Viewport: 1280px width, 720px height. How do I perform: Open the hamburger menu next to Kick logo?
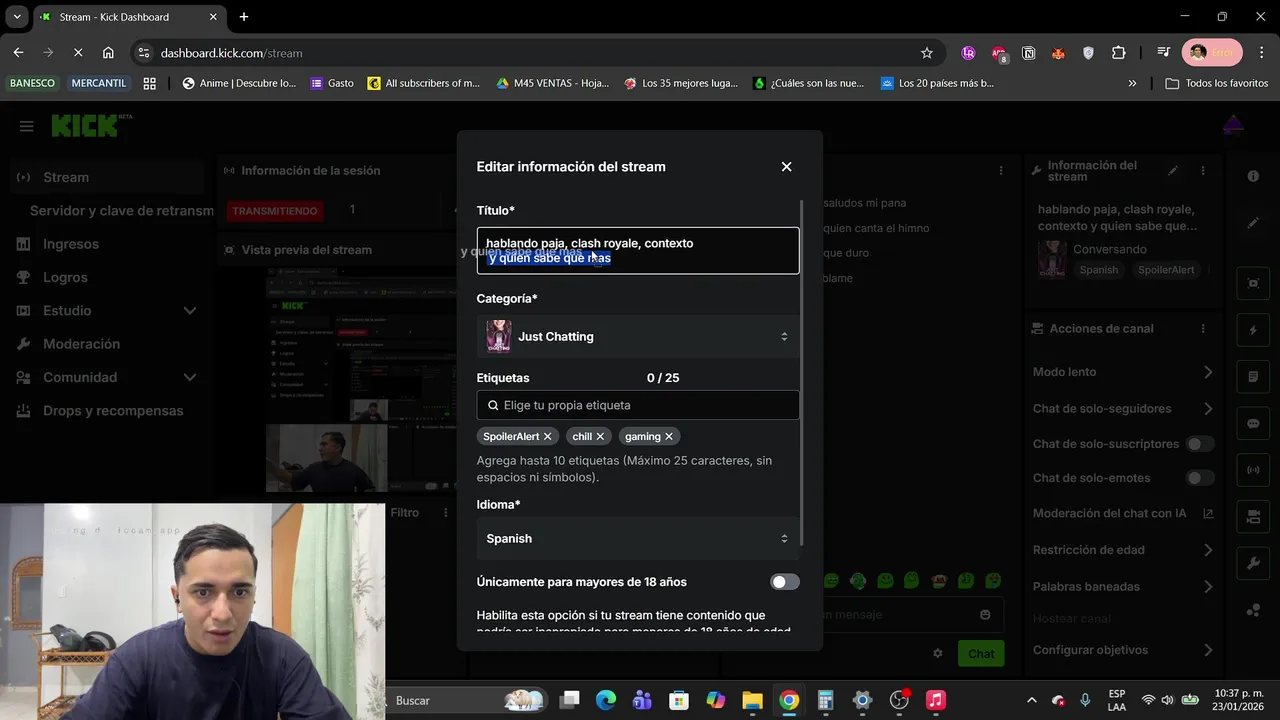pos(27,126)
